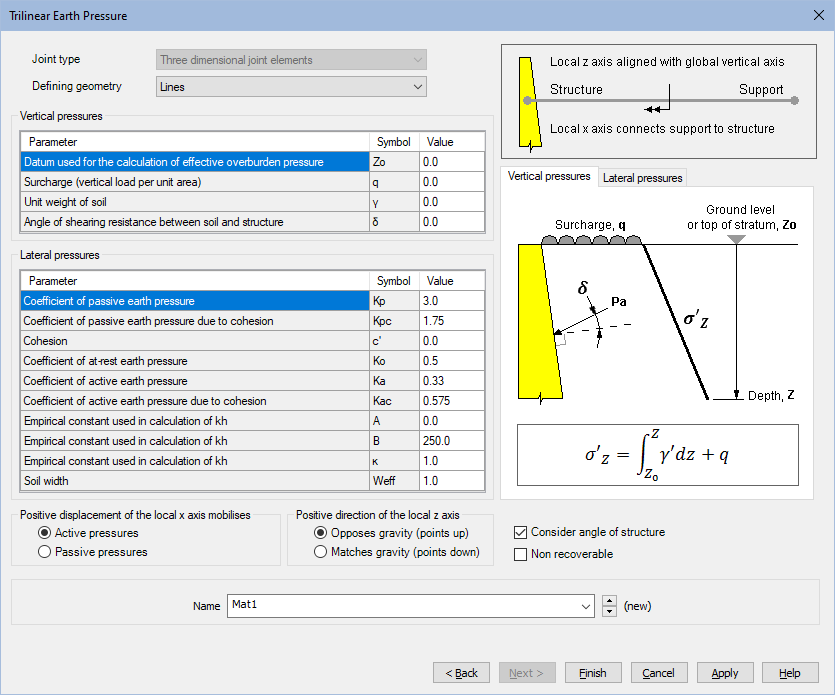The height and width of the screenshot is (695, 835).
Task: Open the Defining geometry dropdown
Action: 291,87
